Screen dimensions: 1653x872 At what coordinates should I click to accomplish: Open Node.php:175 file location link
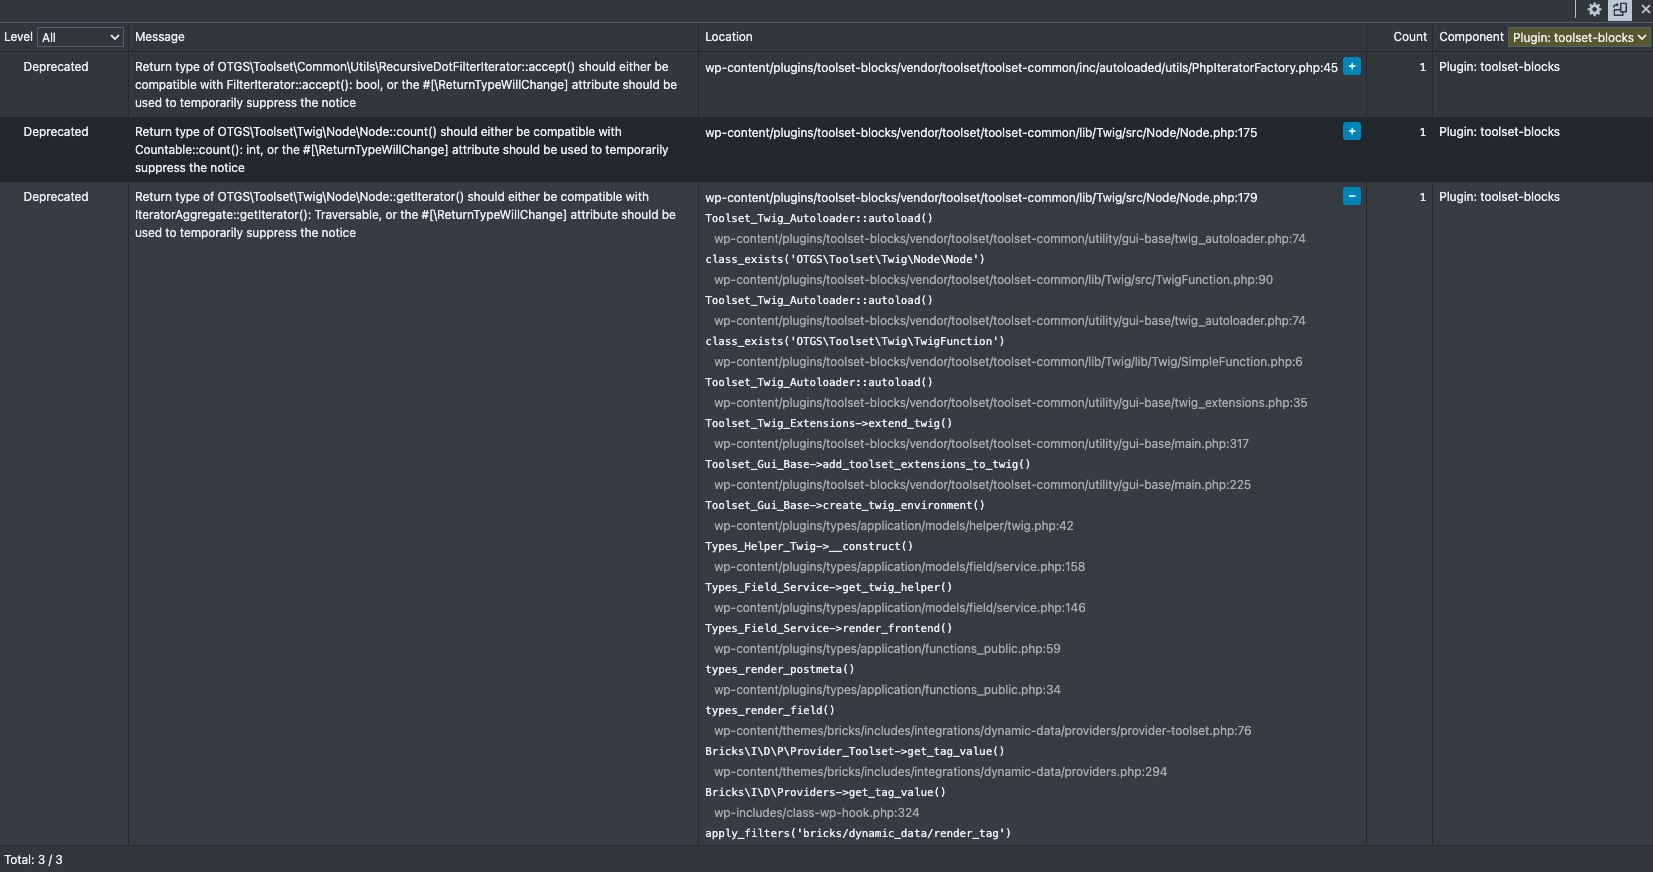pos(981,133)
